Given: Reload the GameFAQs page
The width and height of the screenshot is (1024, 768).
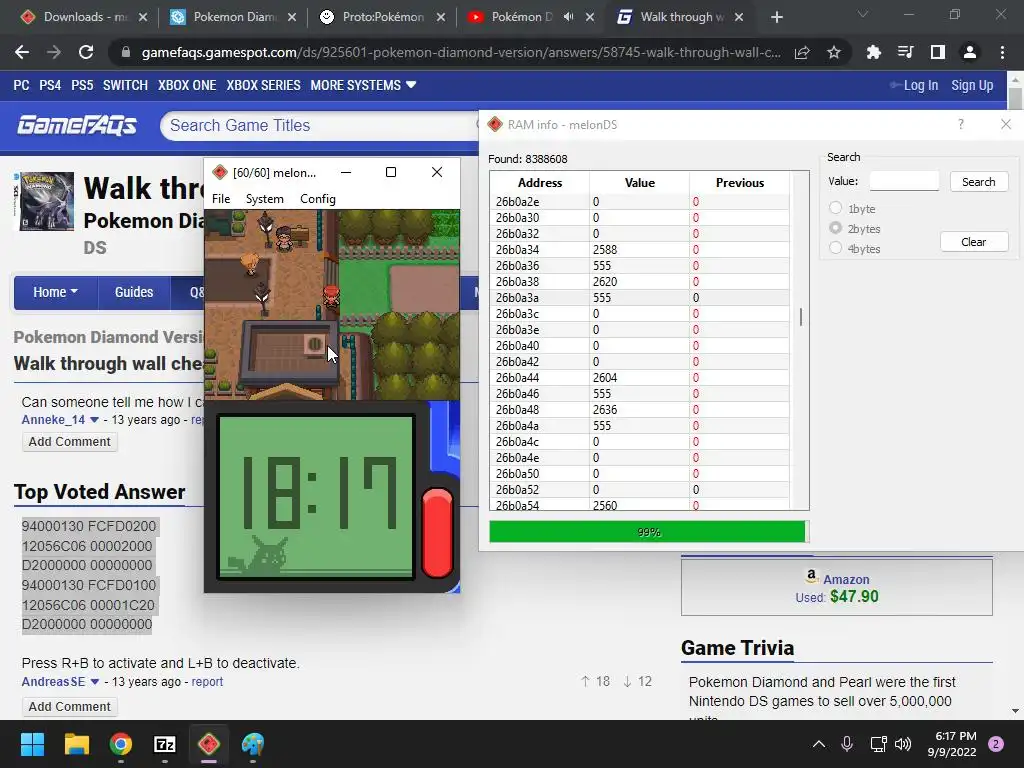Looking at the screenshot, I should click(x=86, y=52).
